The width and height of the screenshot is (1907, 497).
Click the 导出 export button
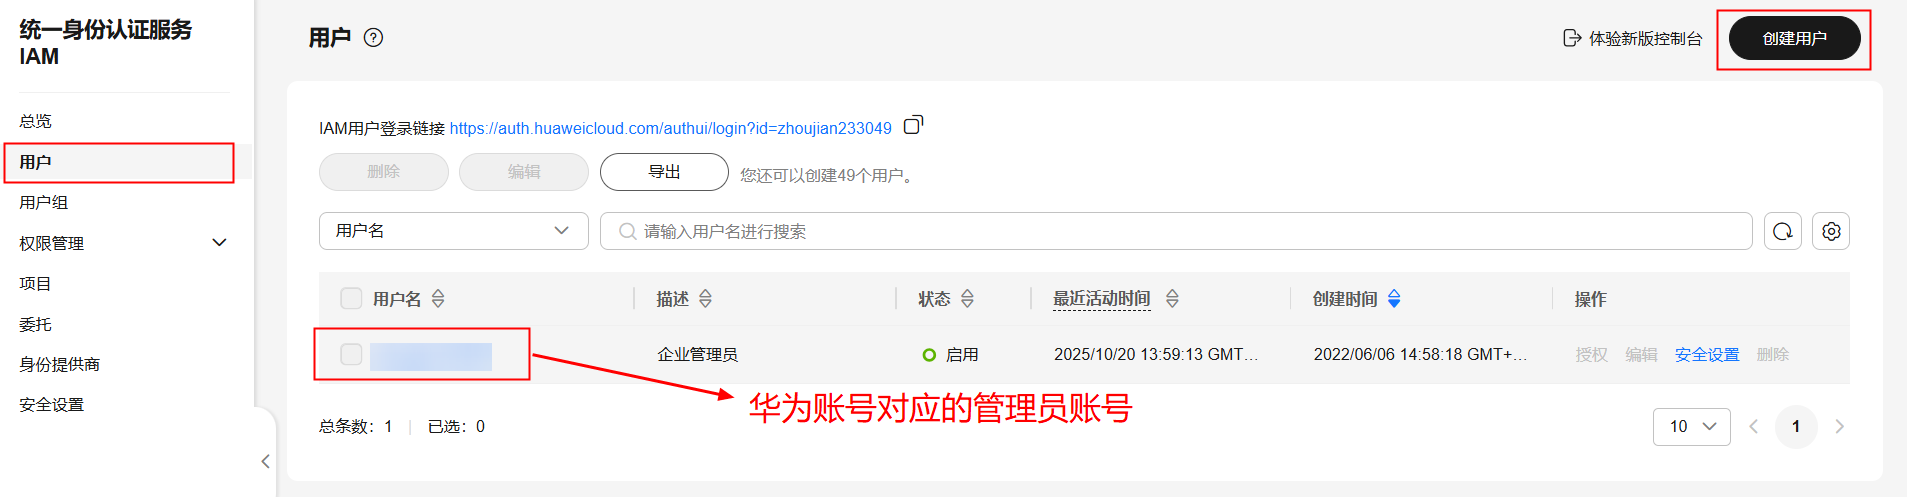click(664, 172)
